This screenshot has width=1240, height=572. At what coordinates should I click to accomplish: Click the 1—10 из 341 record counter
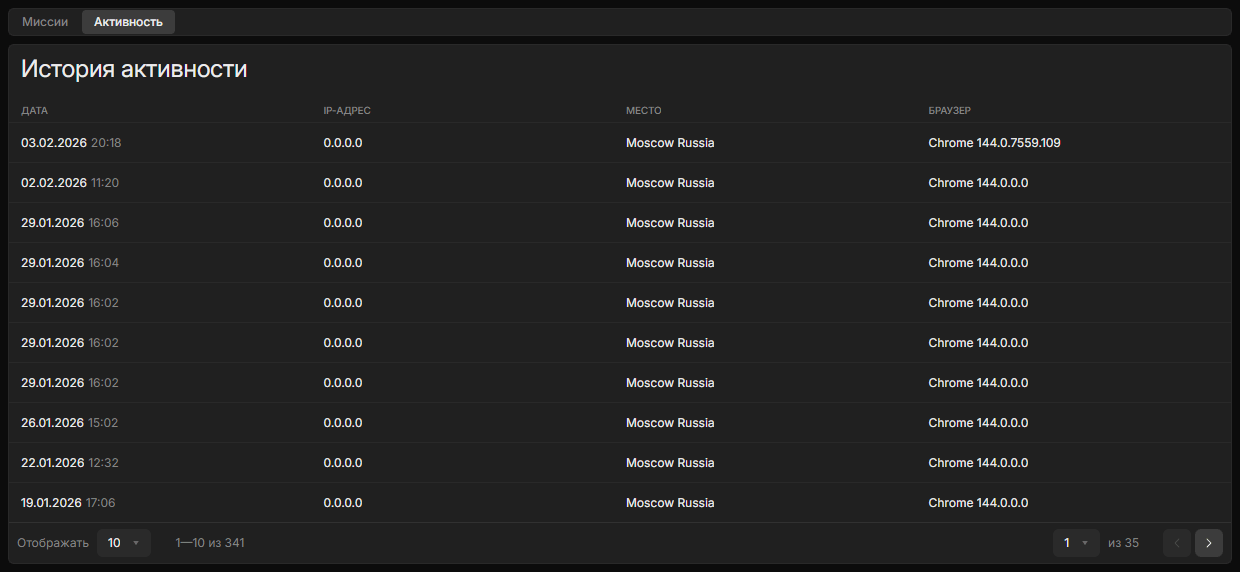(210, 543)
